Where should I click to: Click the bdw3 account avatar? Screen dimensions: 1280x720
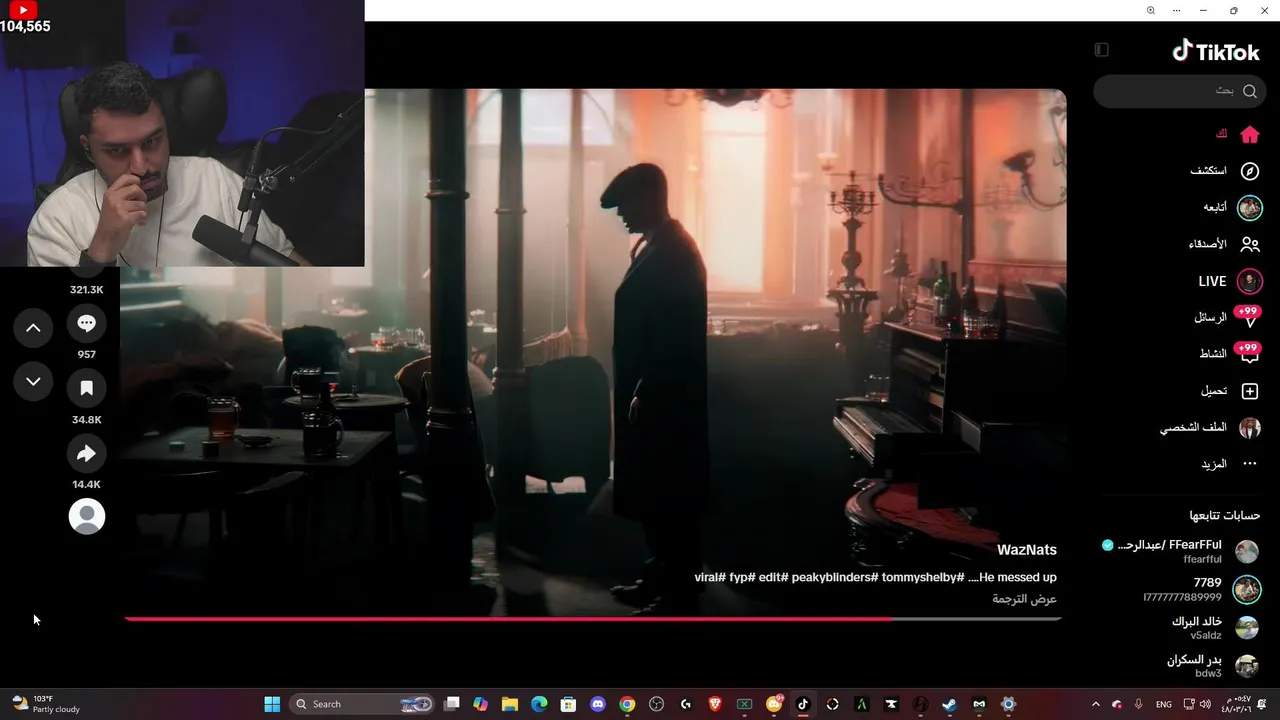1247,666
